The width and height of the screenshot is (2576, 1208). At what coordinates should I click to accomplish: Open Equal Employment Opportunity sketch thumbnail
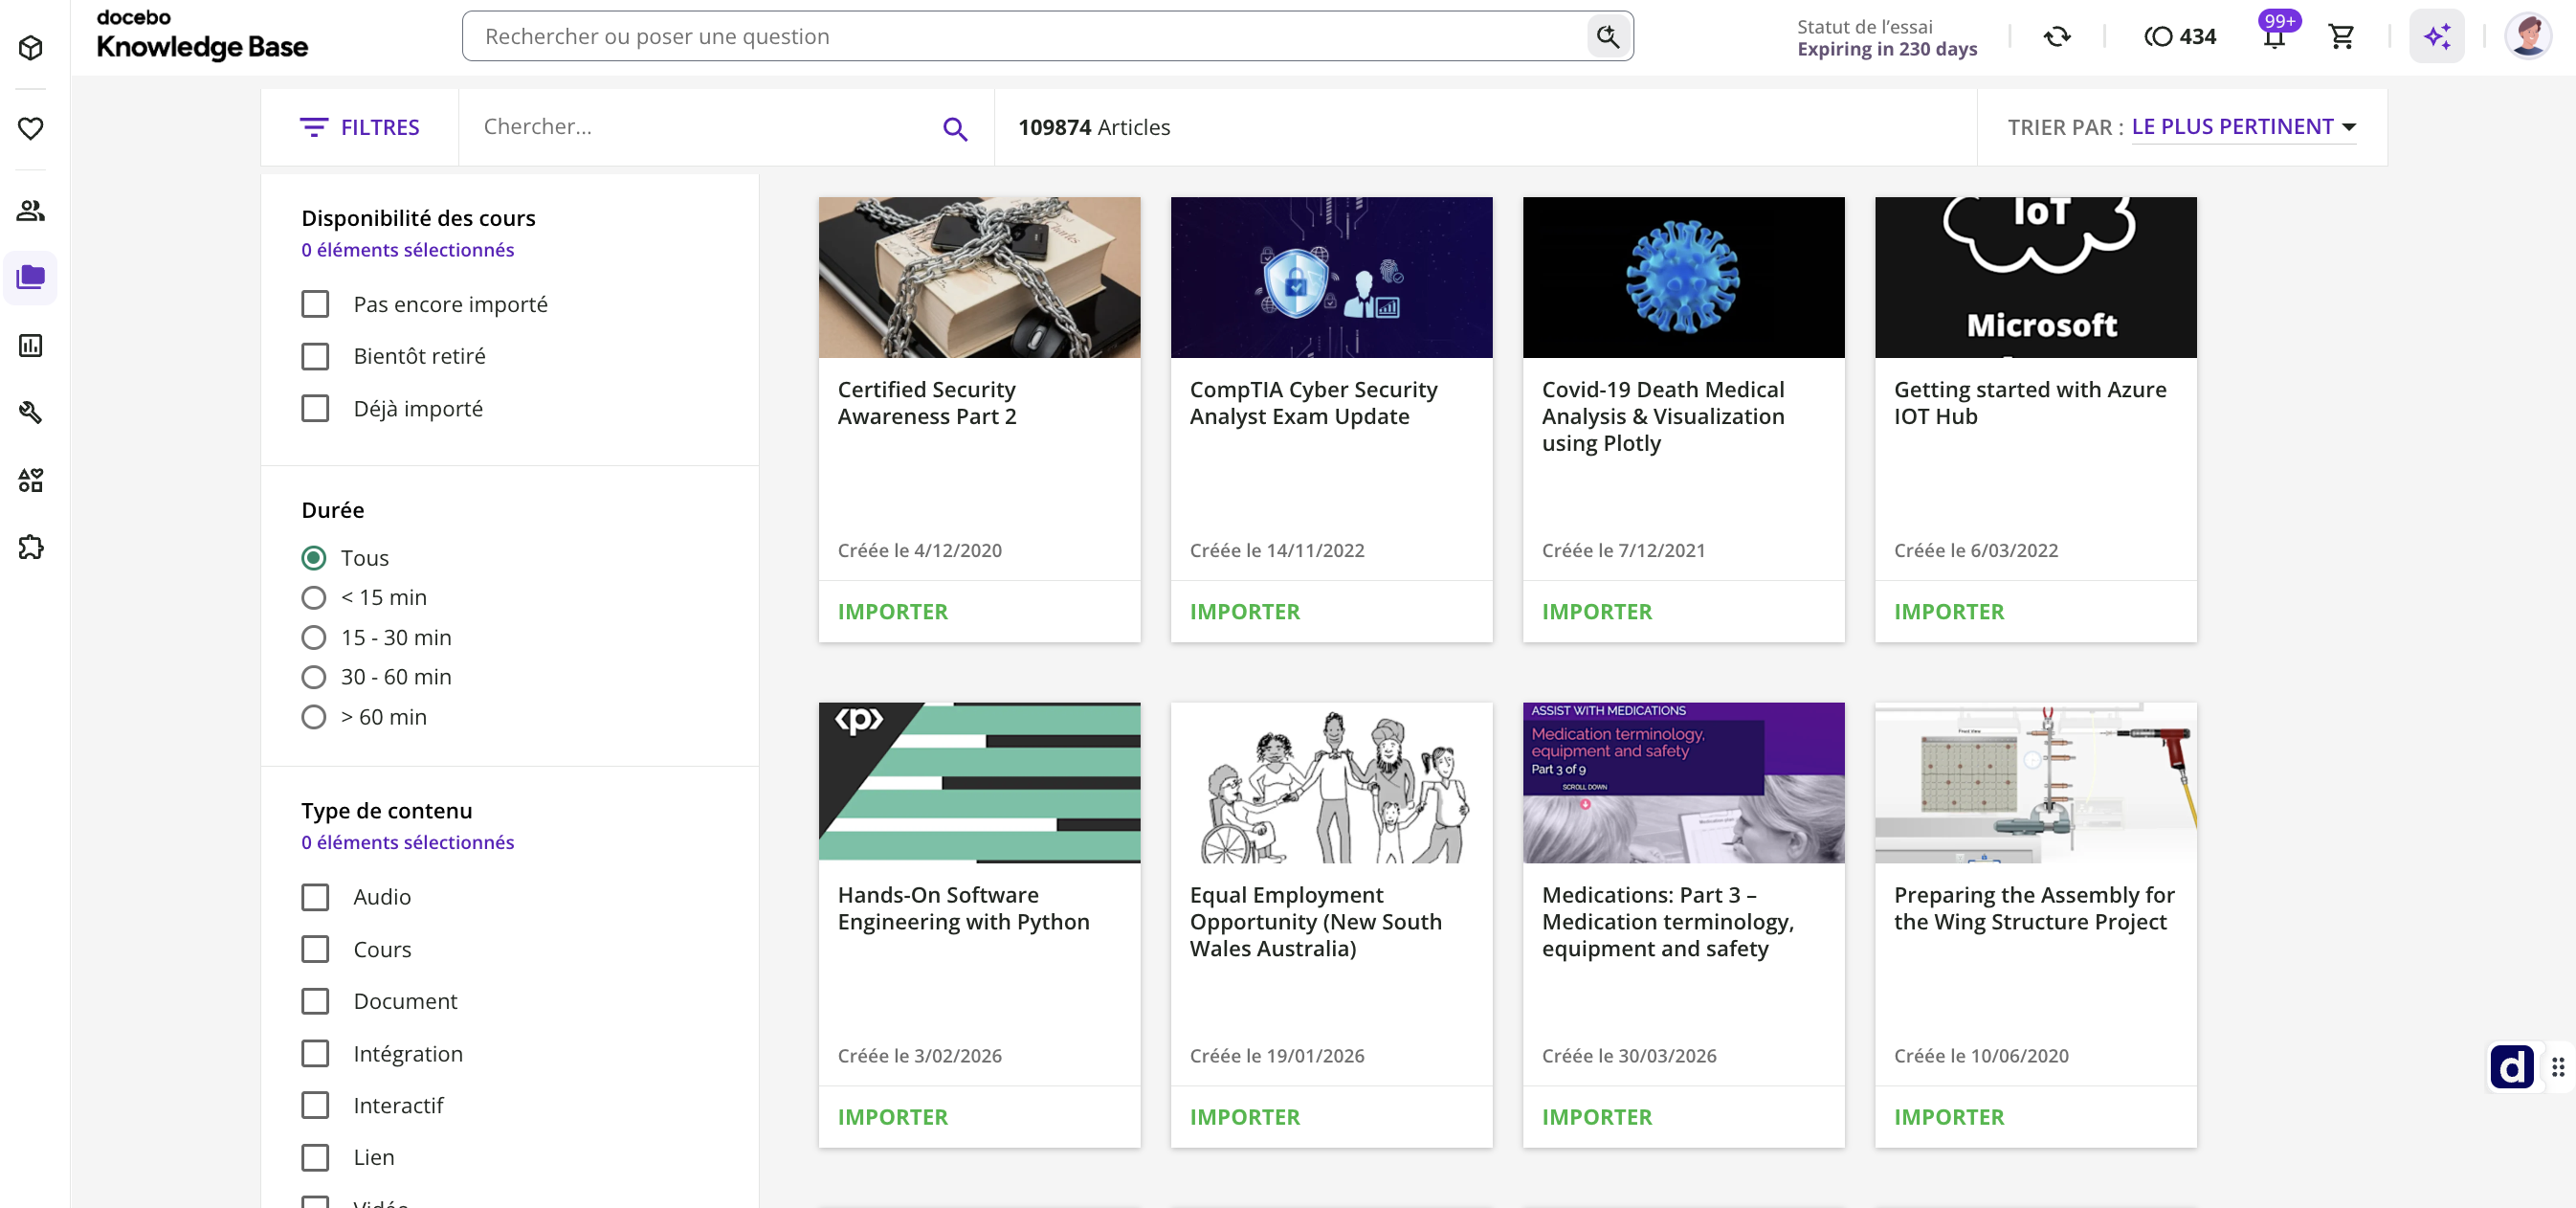click(x=1331, y=783)
